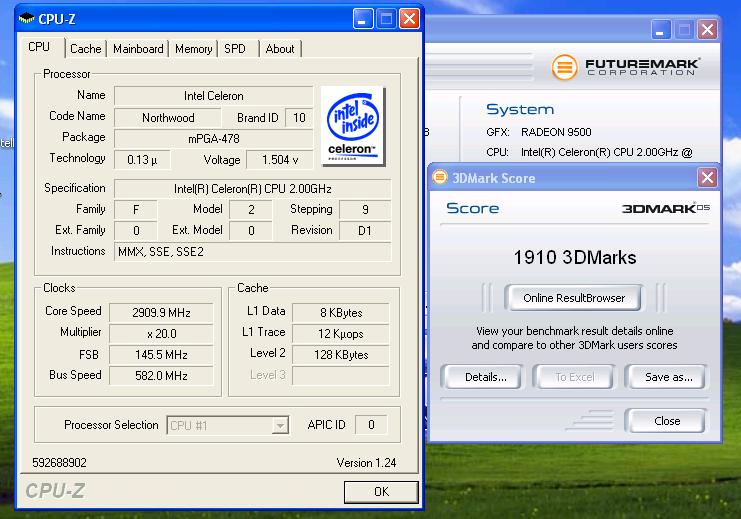Viewport: 741px width, 519px height.
Task: Click the number 592688902 in CPU-Z
Action: coord(60,463)
